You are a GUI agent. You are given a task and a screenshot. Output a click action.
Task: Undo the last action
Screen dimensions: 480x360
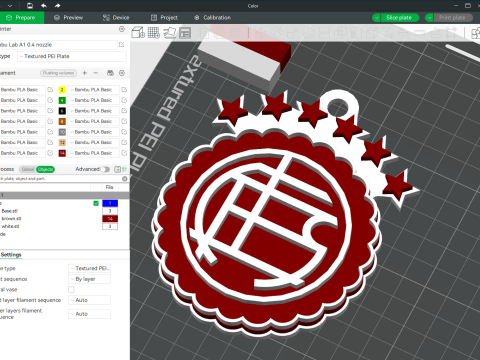(44, 6)
